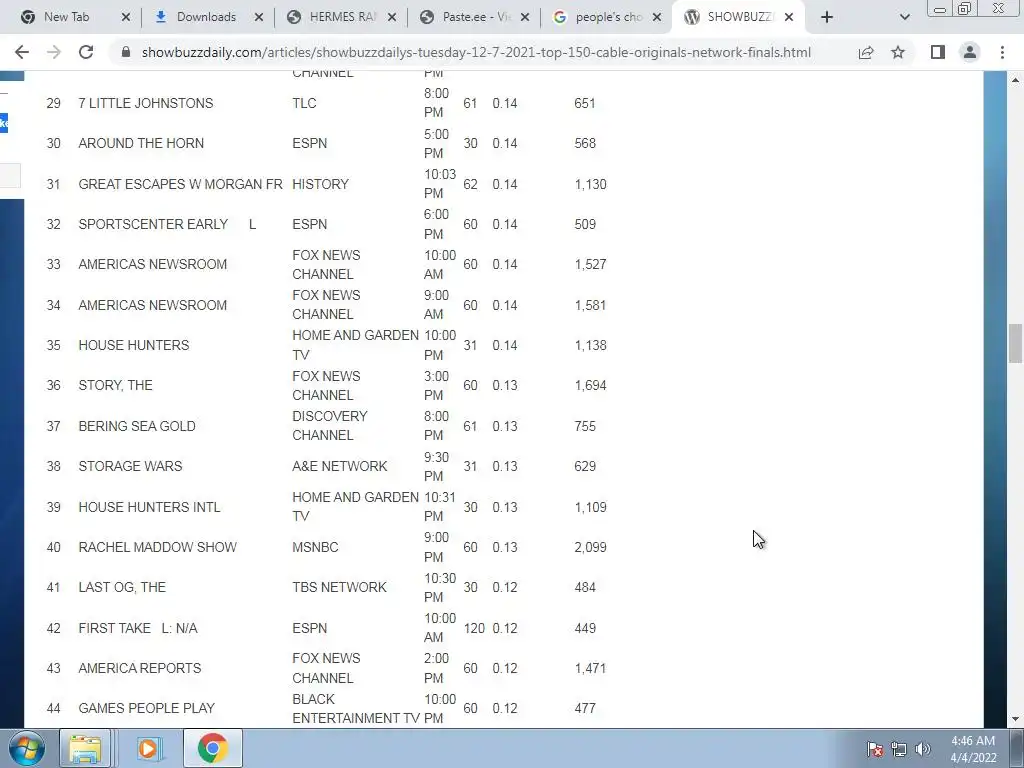Image resolution: width=1024 pixels, height=768 pixels.
Task: Click the scrollbar down arrow
Action: (1015, 719)
